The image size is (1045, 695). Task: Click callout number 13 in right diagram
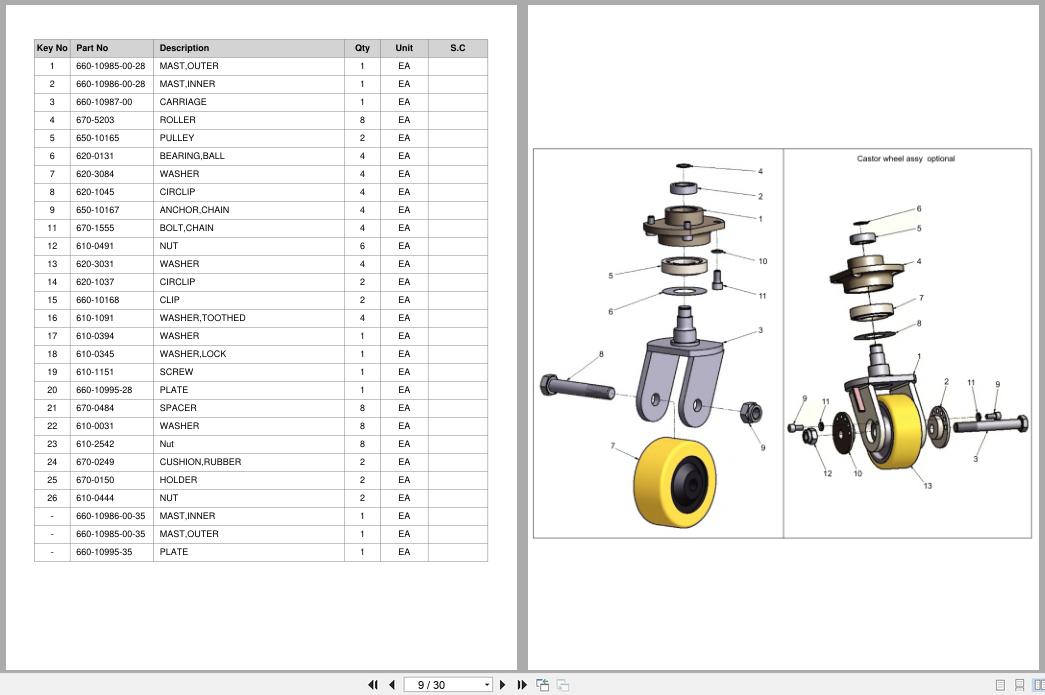[x=928, y=486]
